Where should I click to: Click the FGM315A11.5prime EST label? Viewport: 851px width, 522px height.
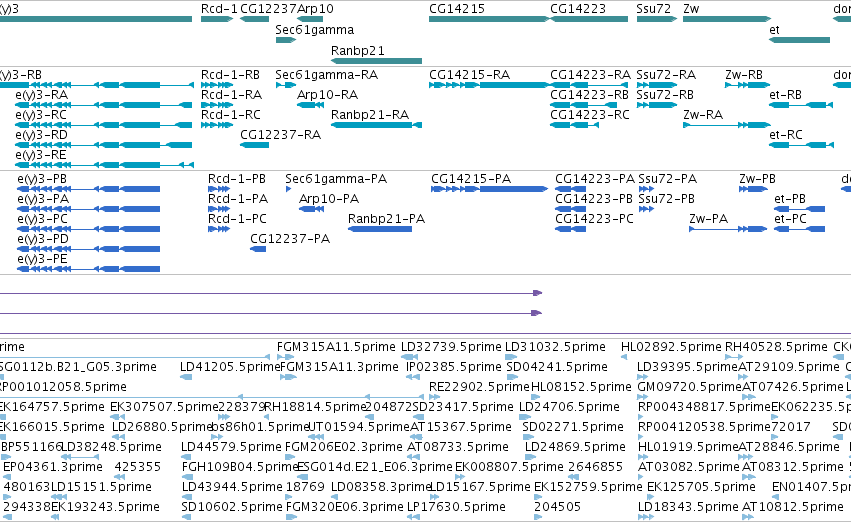(x=336, y=347)
